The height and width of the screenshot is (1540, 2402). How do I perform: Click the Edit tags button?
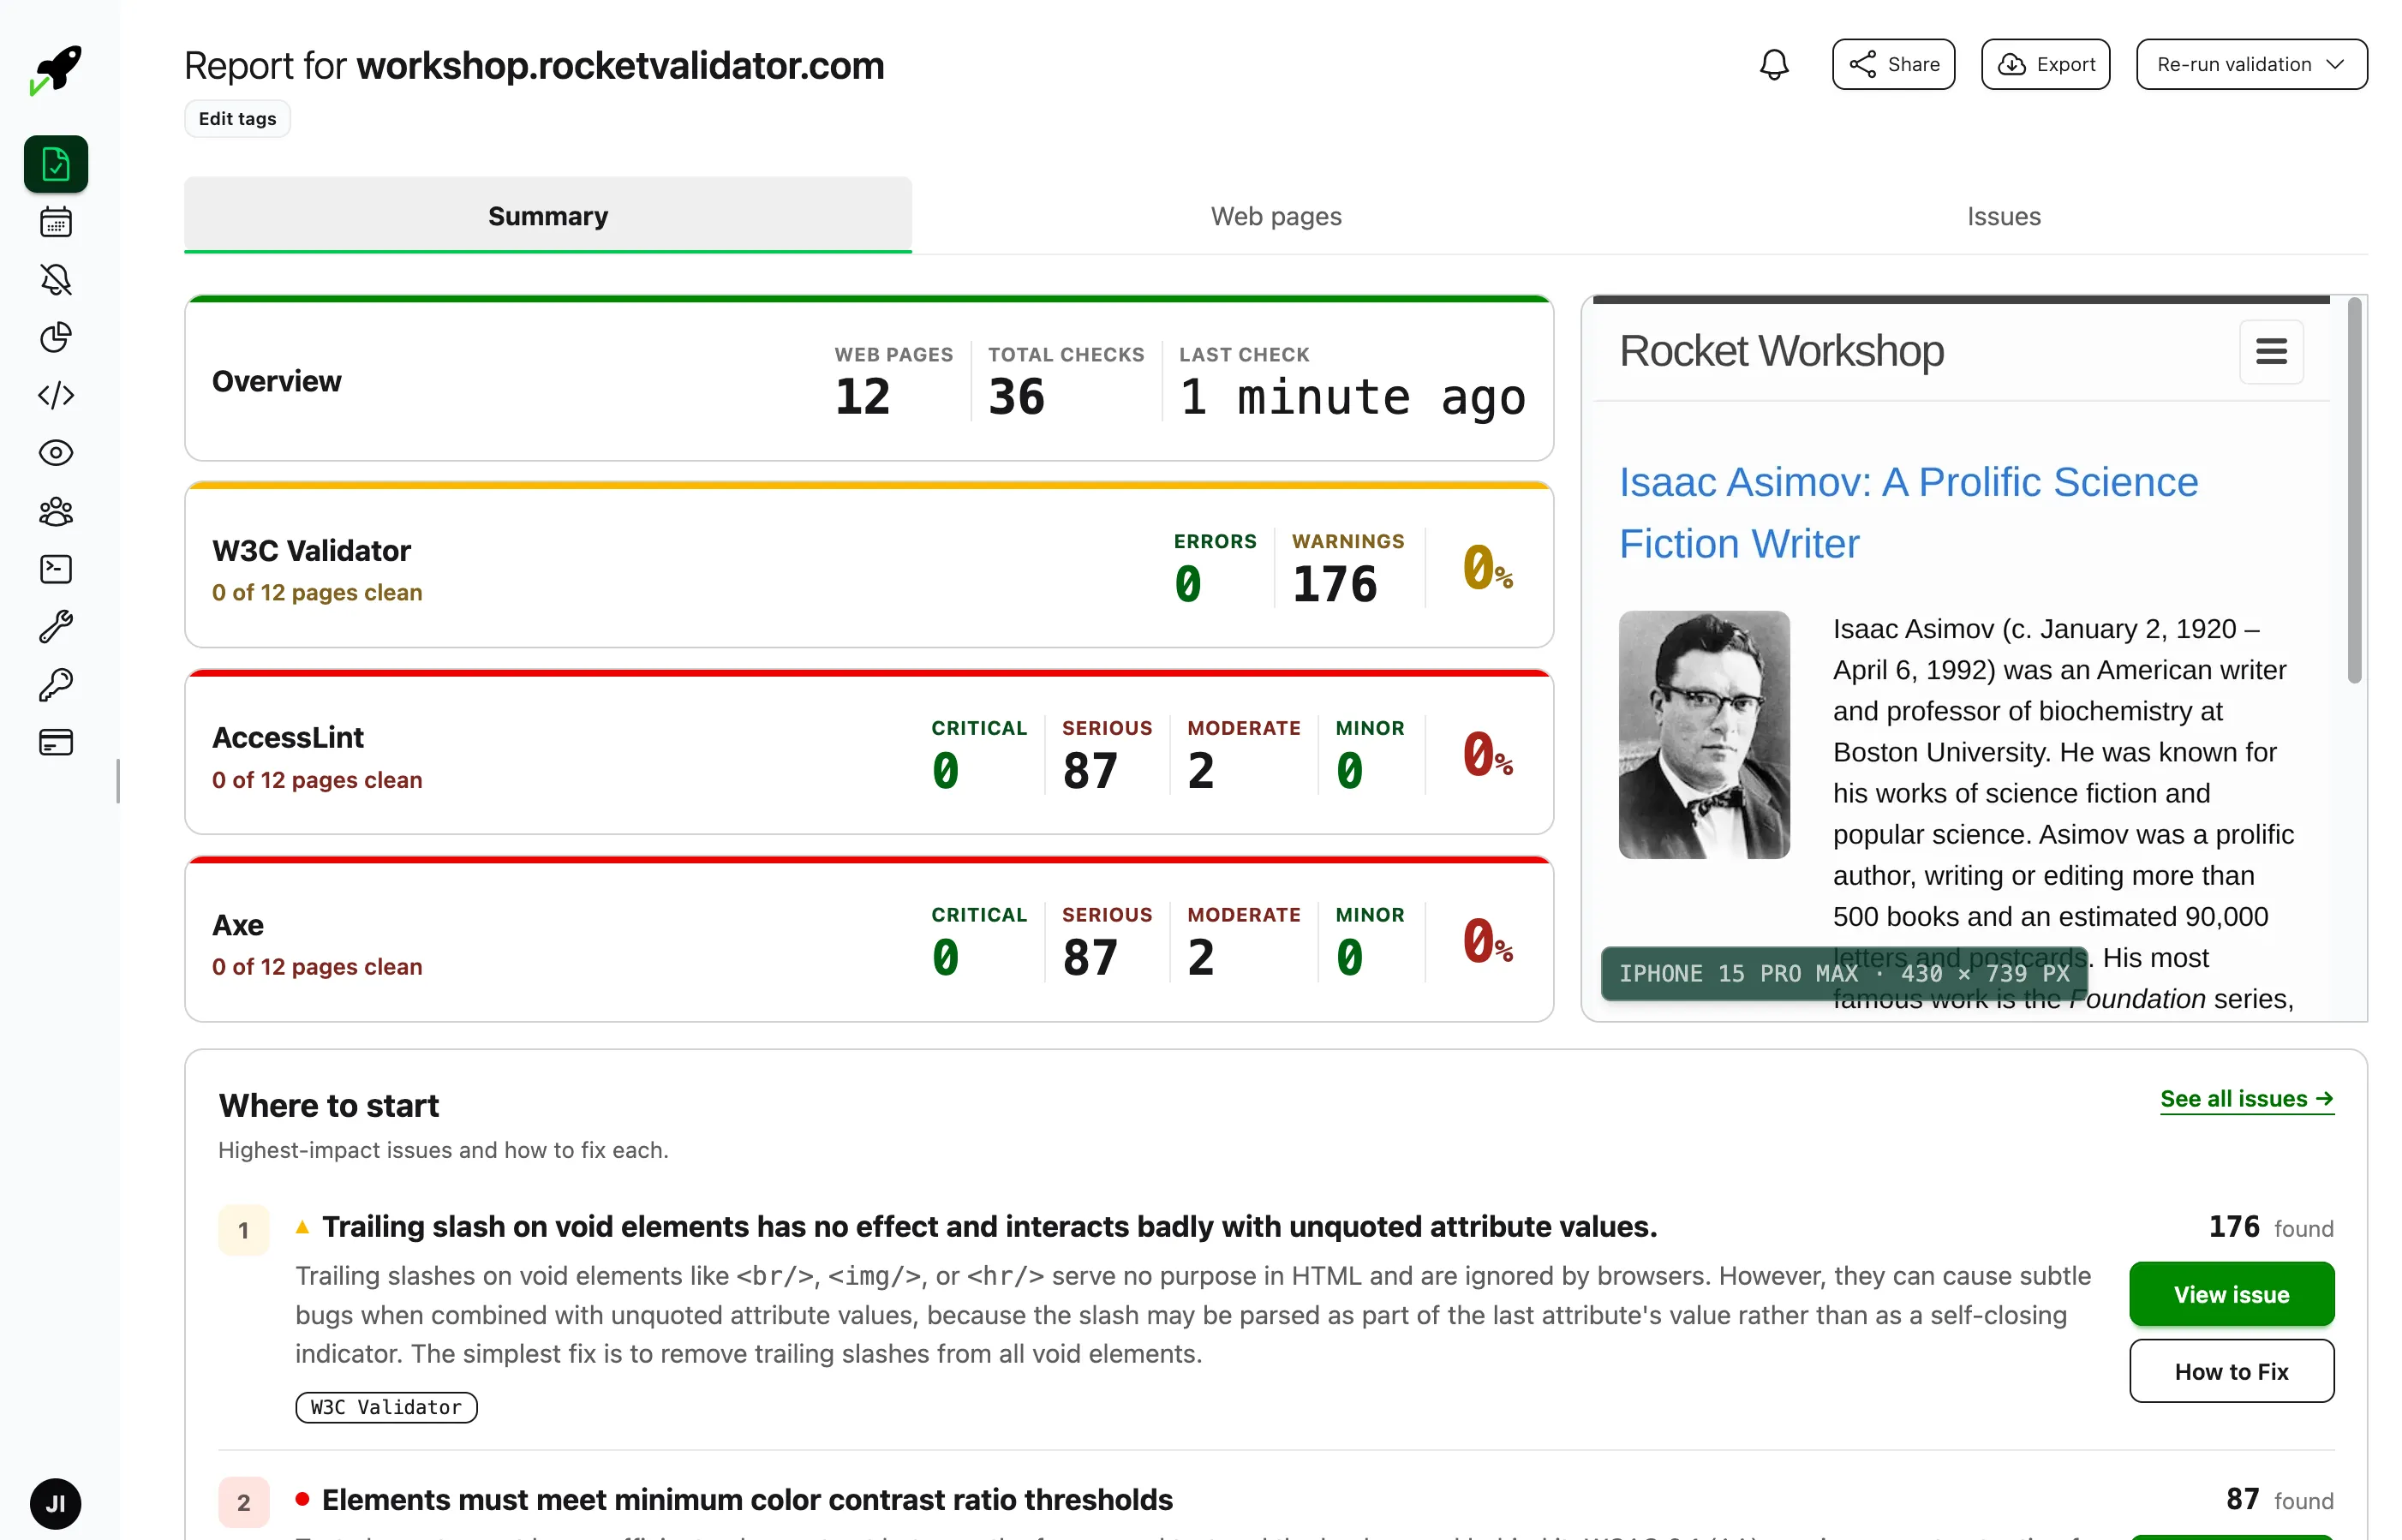pos(237,119)
